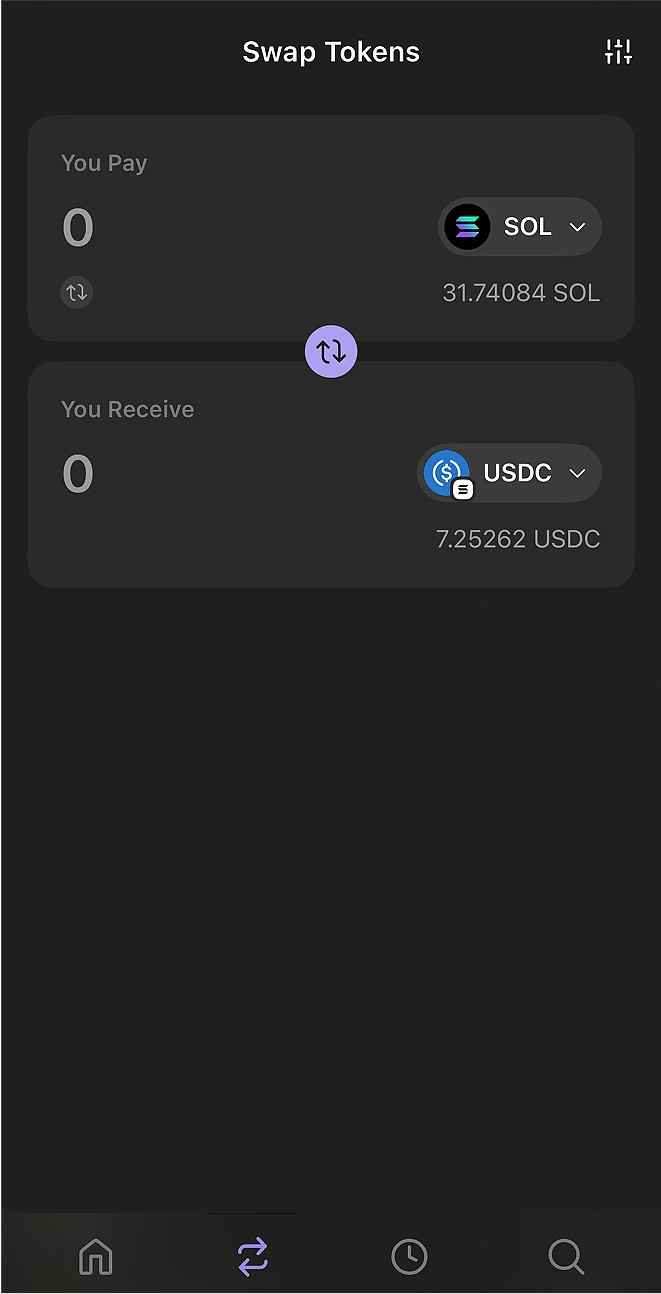Open the USDC token selection dropdown
Image resolution: width=661 pixels, height=1294 pixels.
[509, 473]
